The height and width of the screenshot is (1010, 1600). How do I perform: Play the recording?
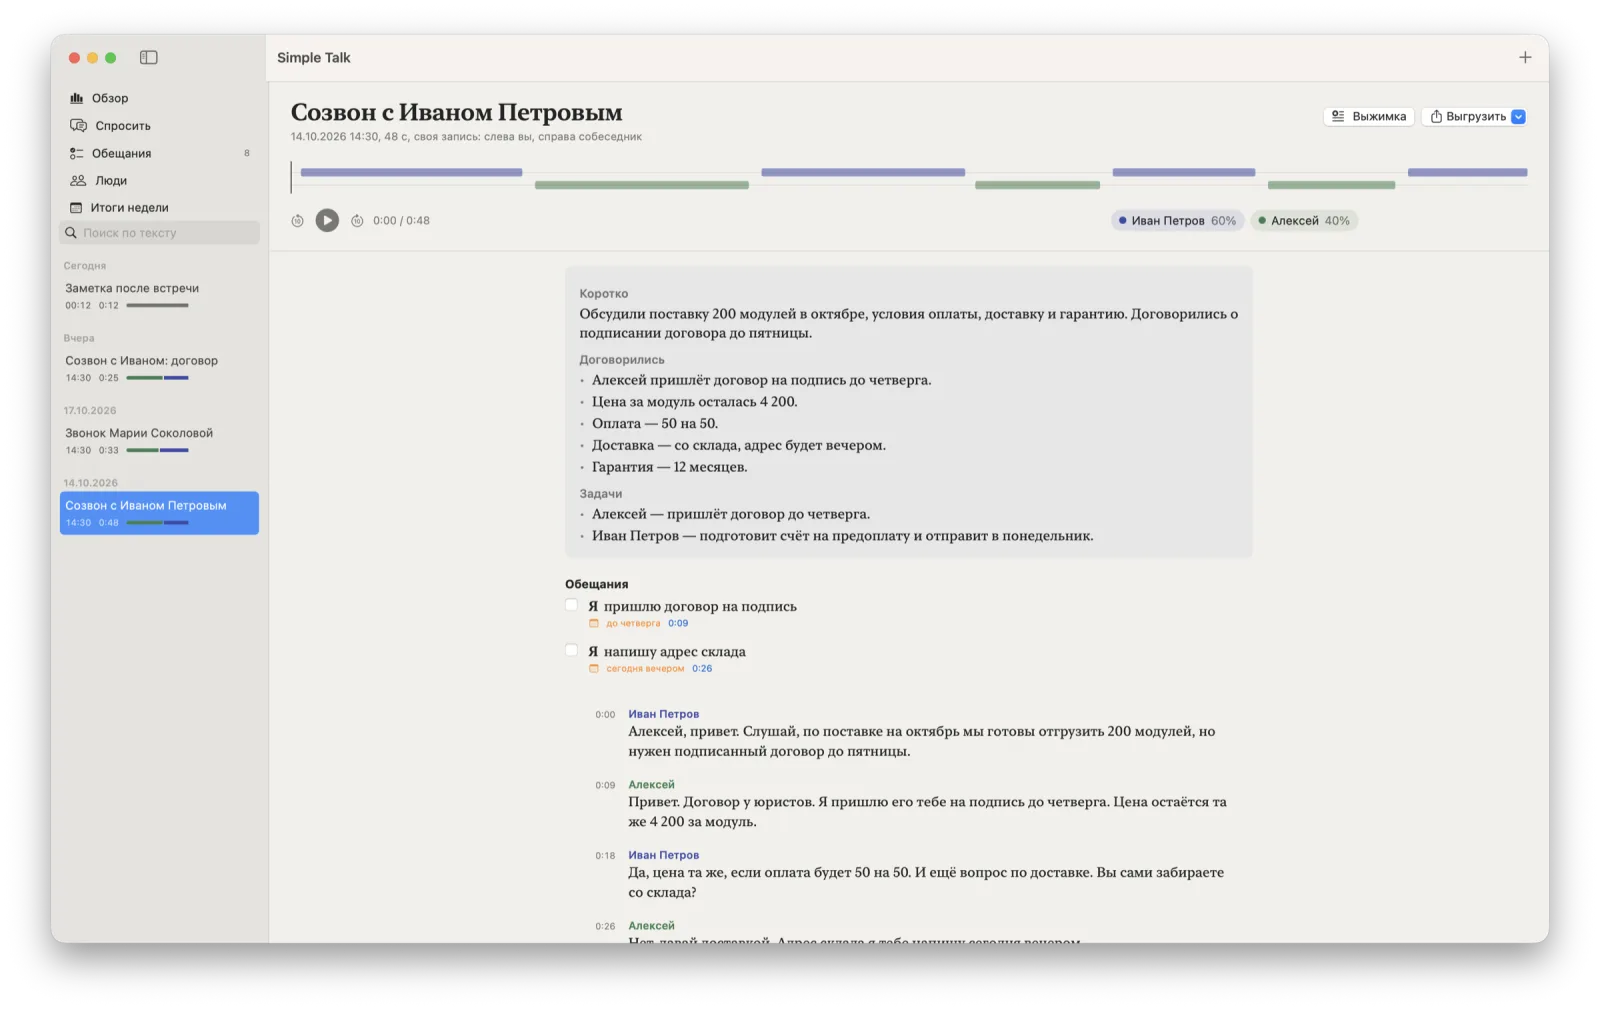pos(327,220)
